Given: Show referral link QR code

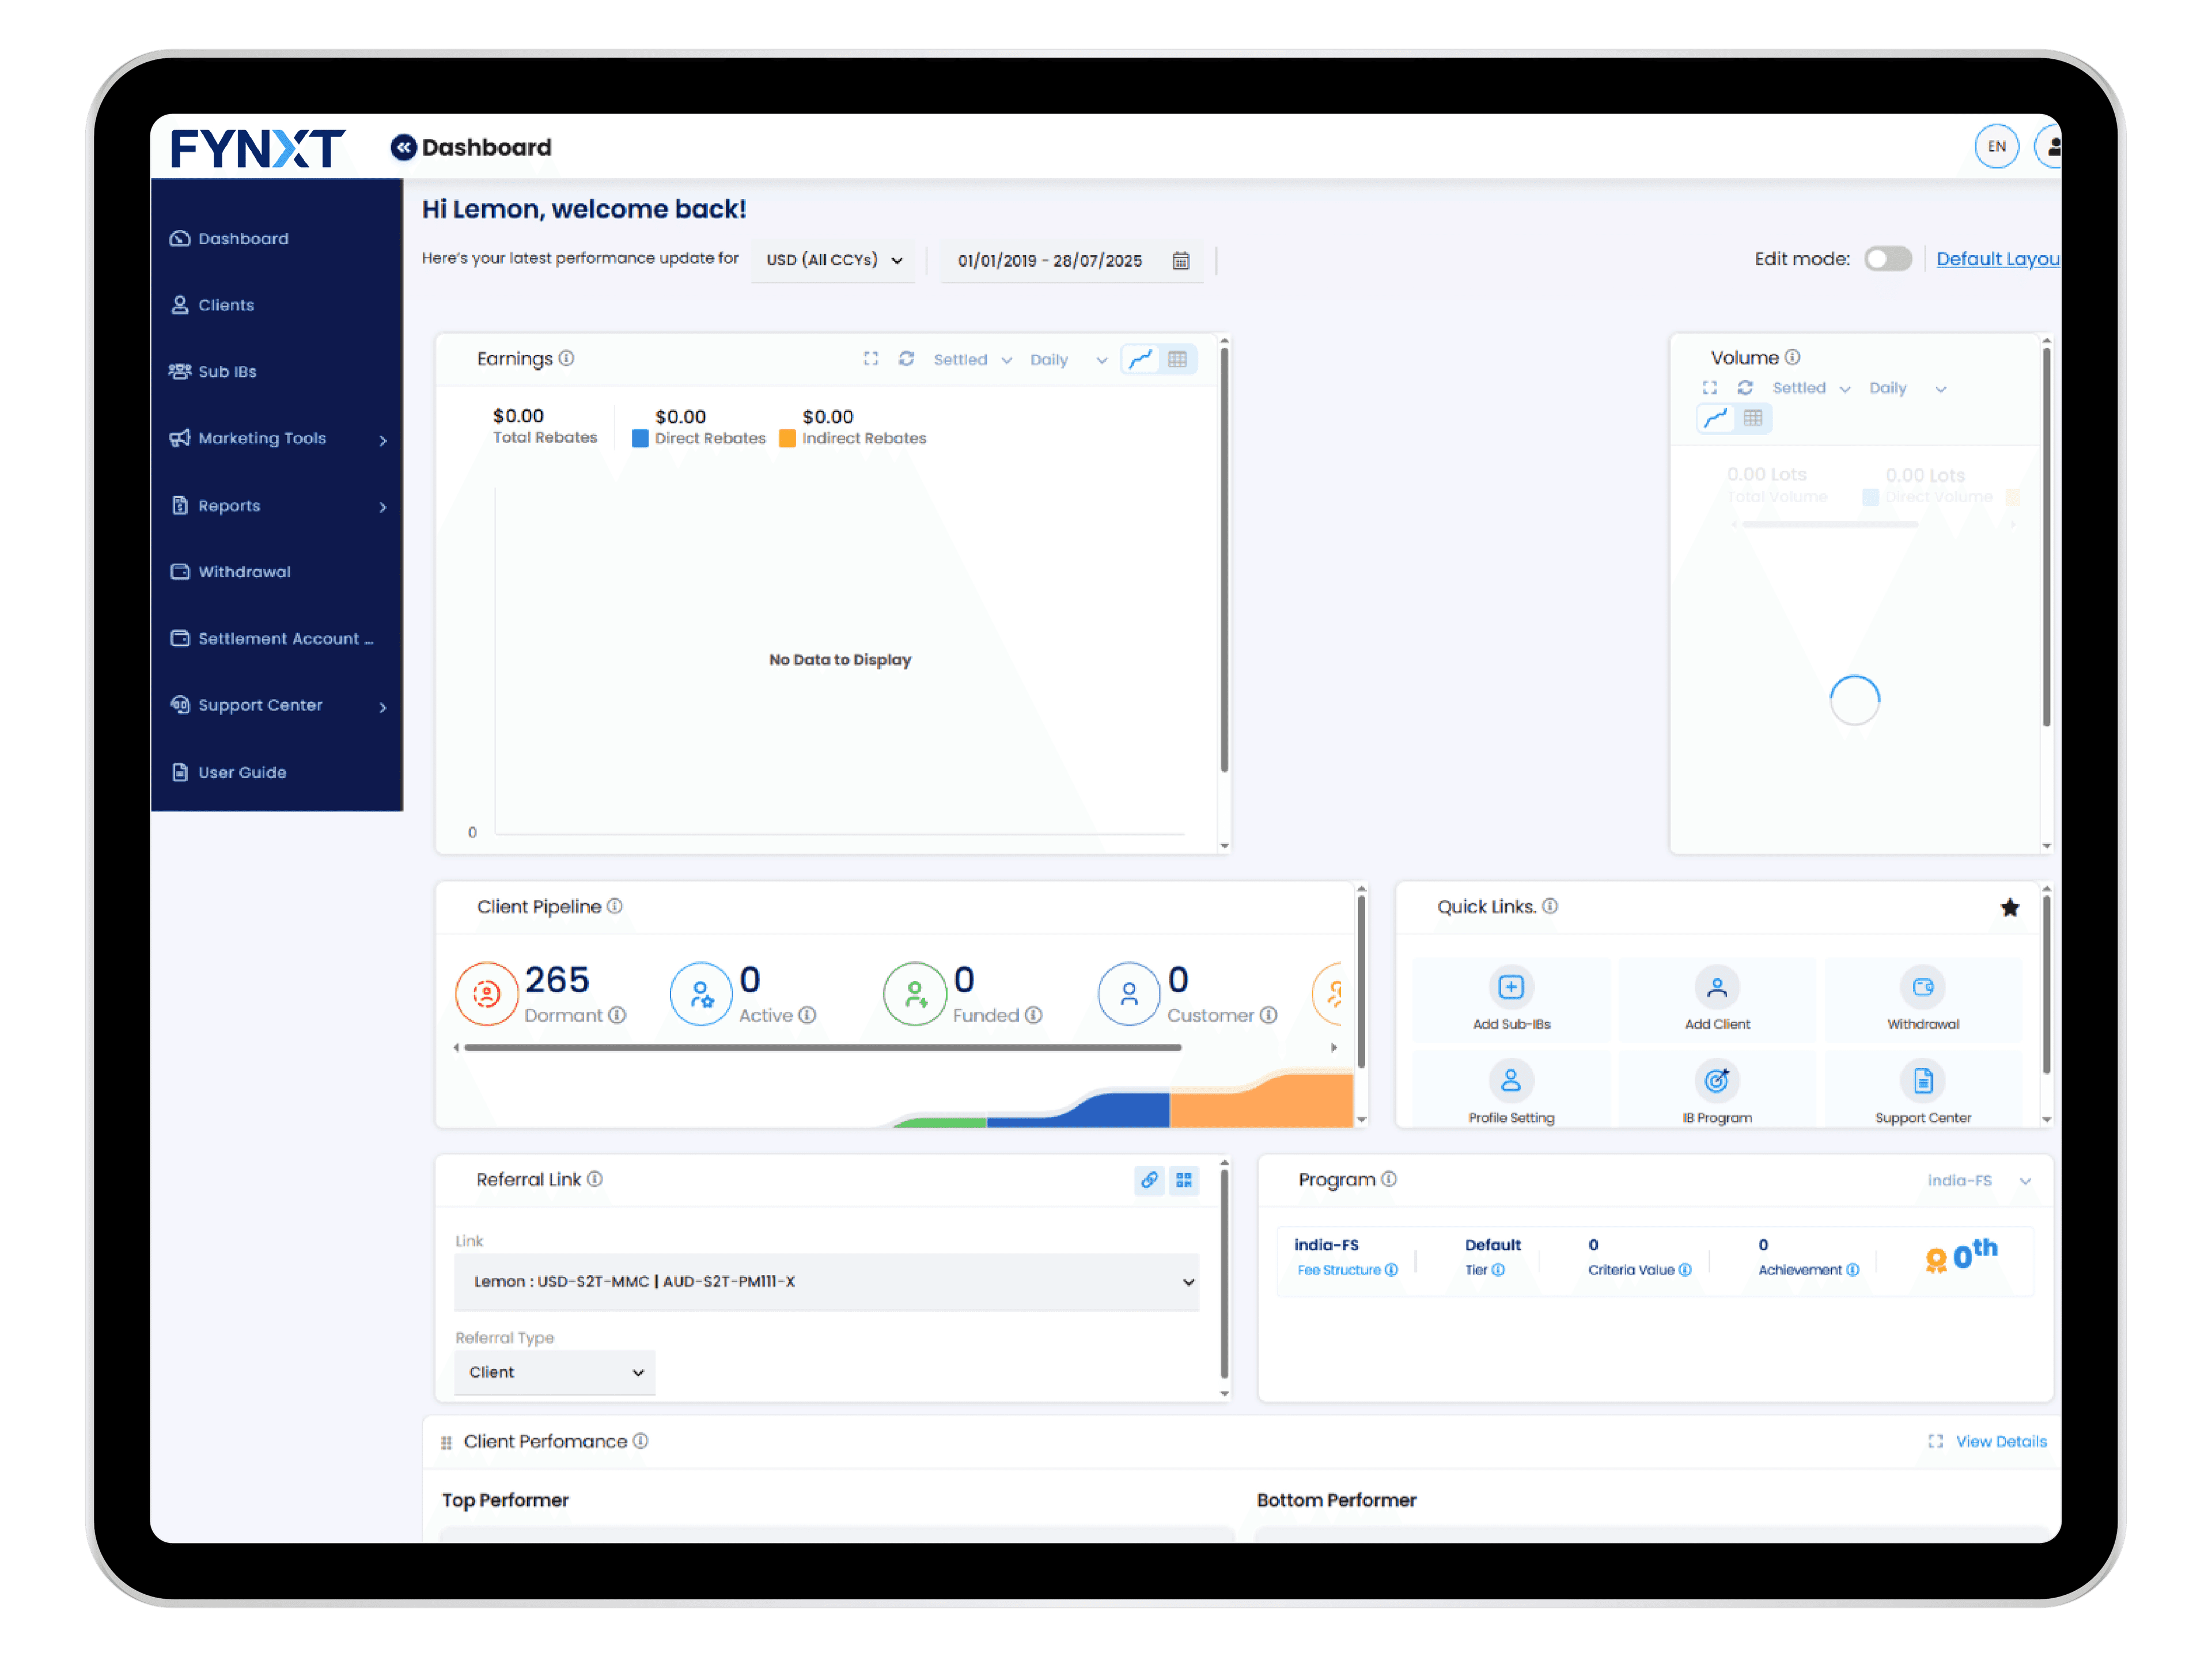Looking at the screenshot, I should (x=1184, y=1181).
